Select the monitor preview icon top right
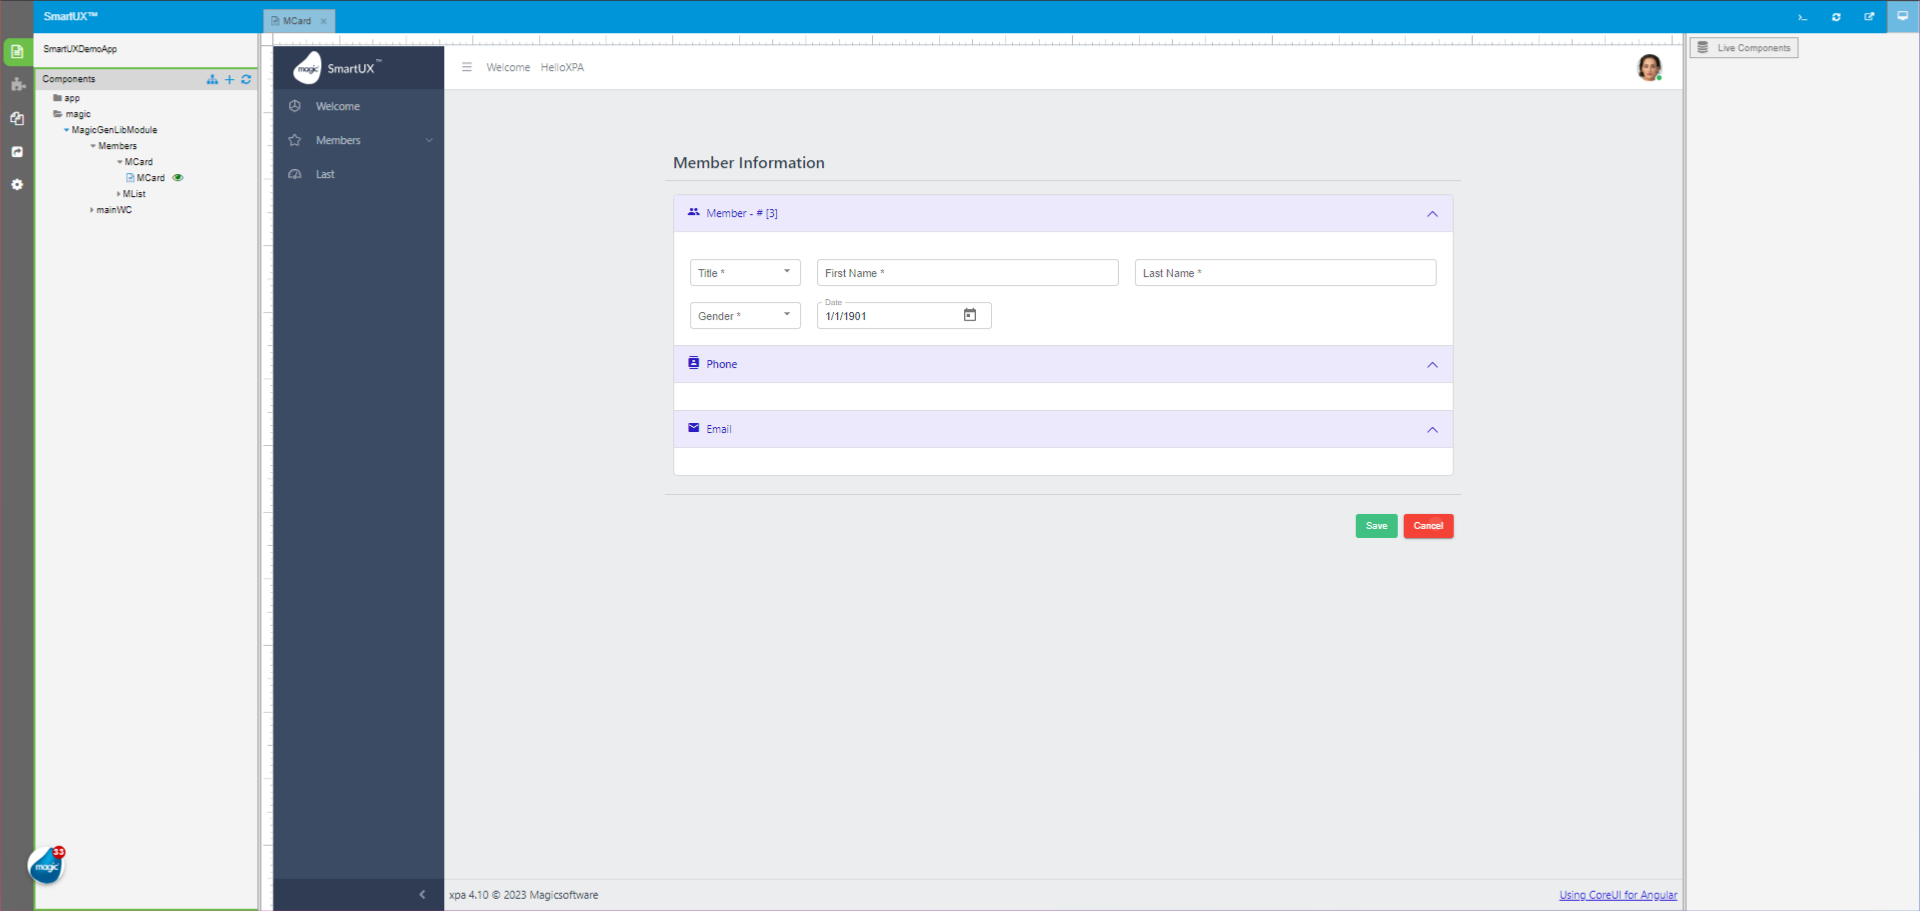1920x911 pixels. 1903,17
